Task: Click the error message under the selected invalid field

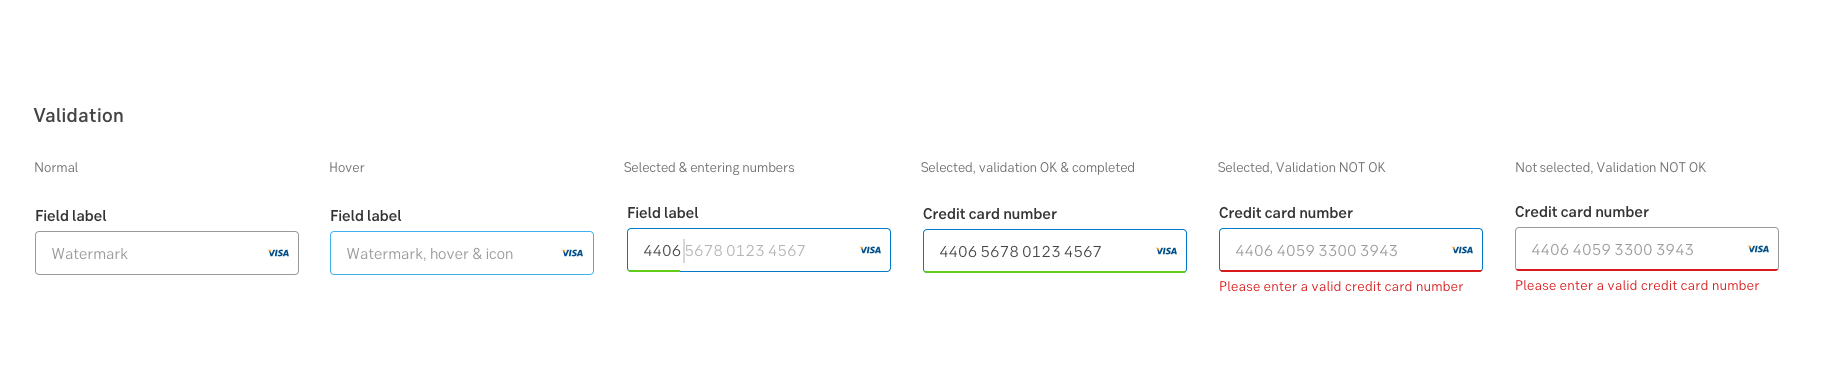Action: [x=1341, y=286]
